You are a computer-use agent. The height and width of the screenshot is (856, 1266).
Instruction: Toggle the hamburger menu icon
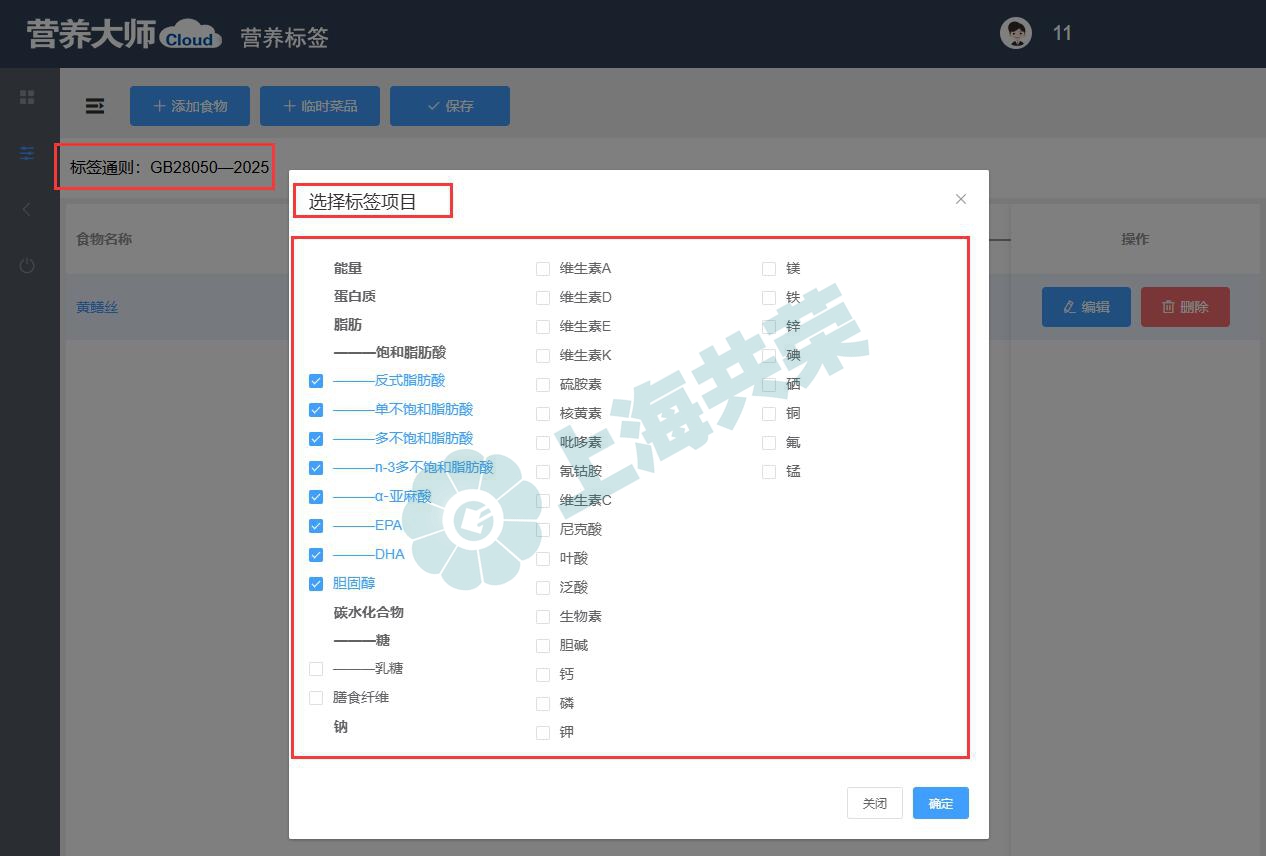(95, 106)
